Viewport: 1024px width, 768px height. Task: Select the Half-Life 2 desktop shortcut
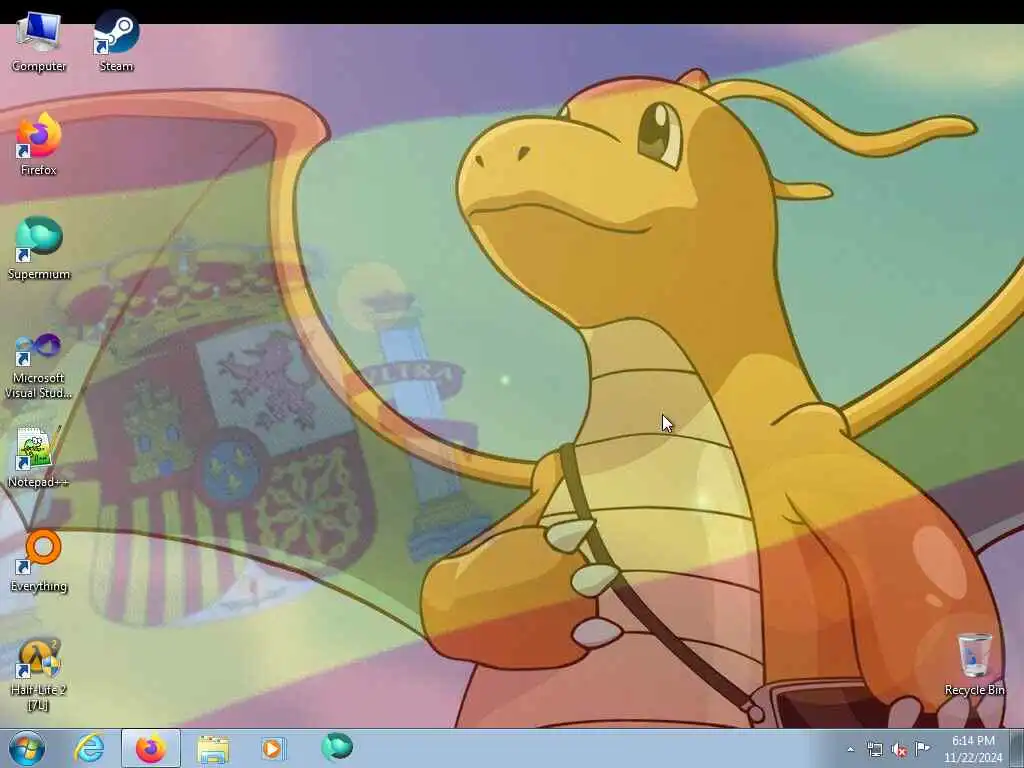[38, 675]
